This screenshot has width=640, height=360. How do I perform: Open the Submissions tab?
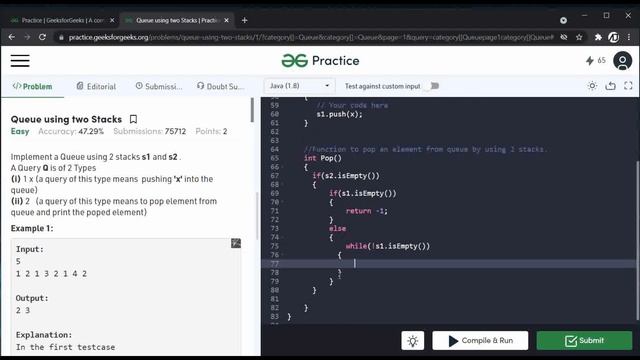click(x=159, y=86)
